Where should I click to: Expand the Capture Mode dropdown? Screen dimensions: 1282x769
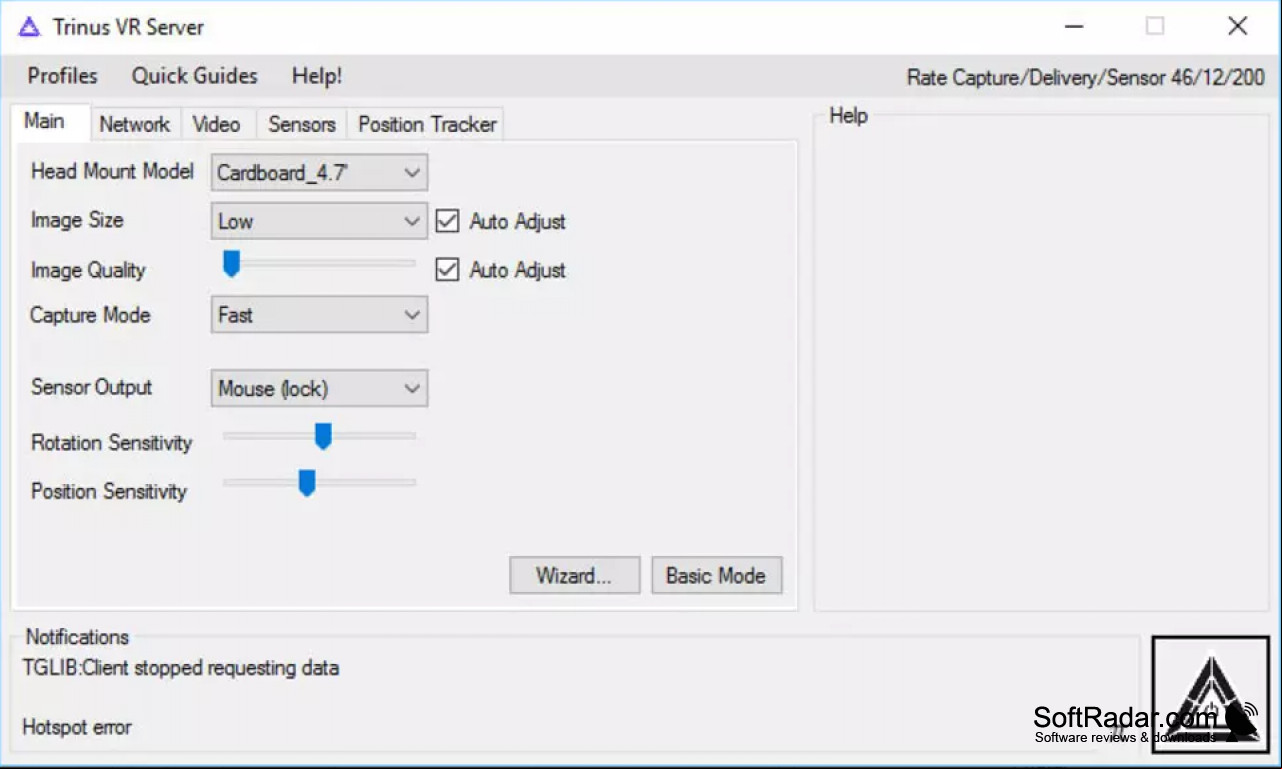coord(319,315)
